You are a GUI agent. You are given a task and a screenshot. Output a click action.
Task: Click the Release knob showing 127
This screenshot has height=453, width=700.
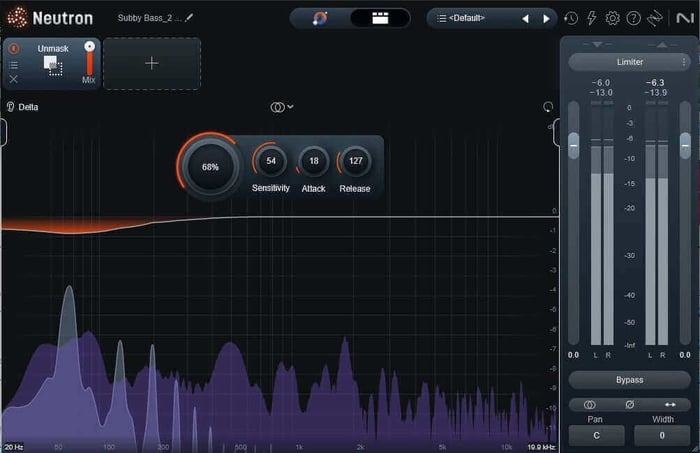pyautogui.click(x=355, y=161)
